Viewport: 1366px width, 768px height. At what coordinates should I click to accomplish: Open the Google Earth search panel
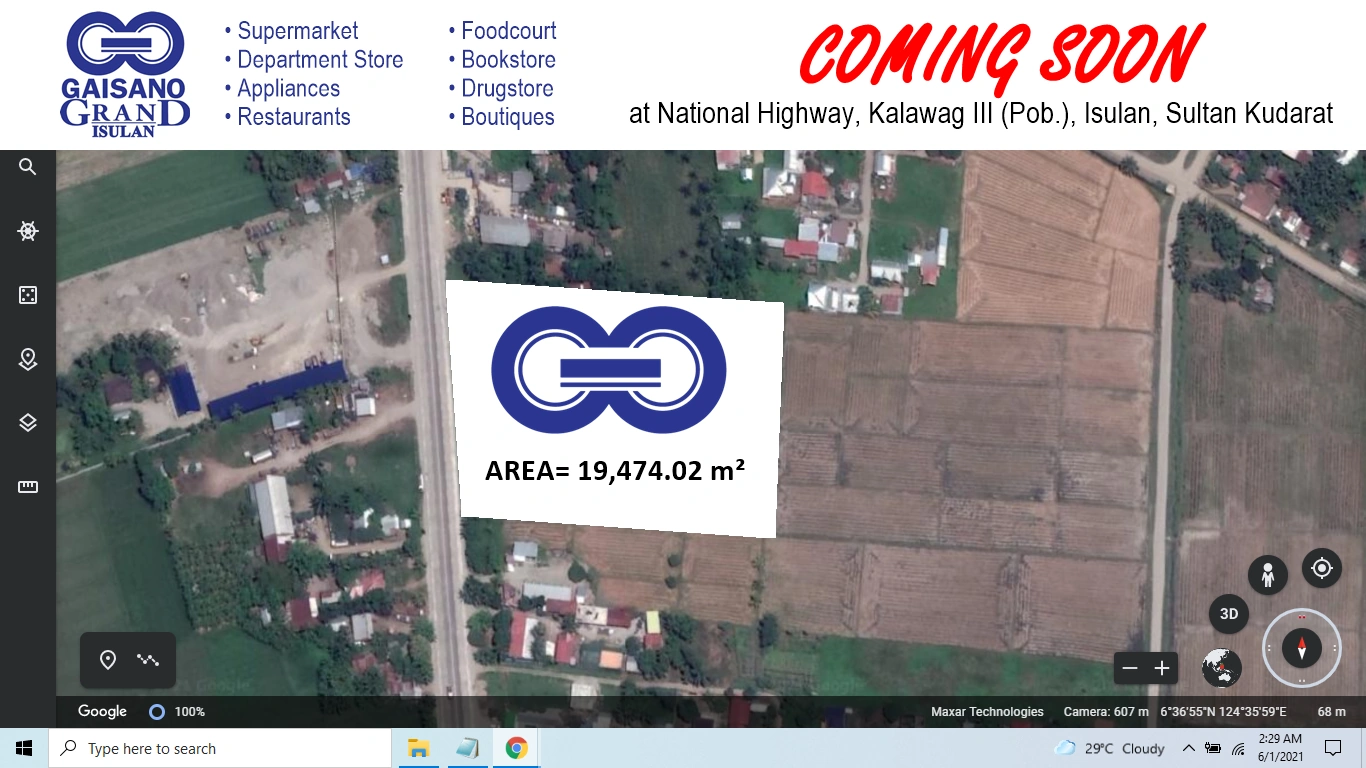28,167
